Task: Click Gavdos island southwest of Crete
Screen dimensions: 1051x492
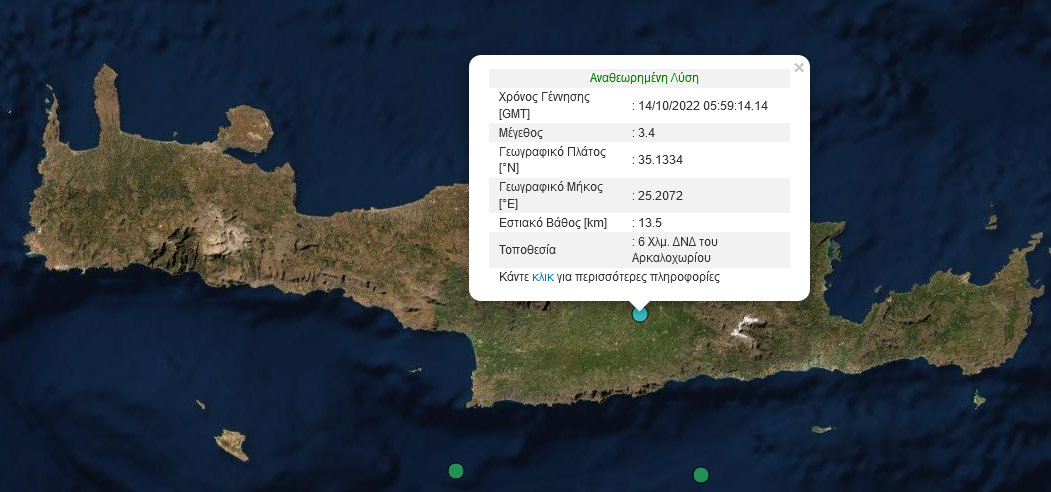Action: [232, 443]
